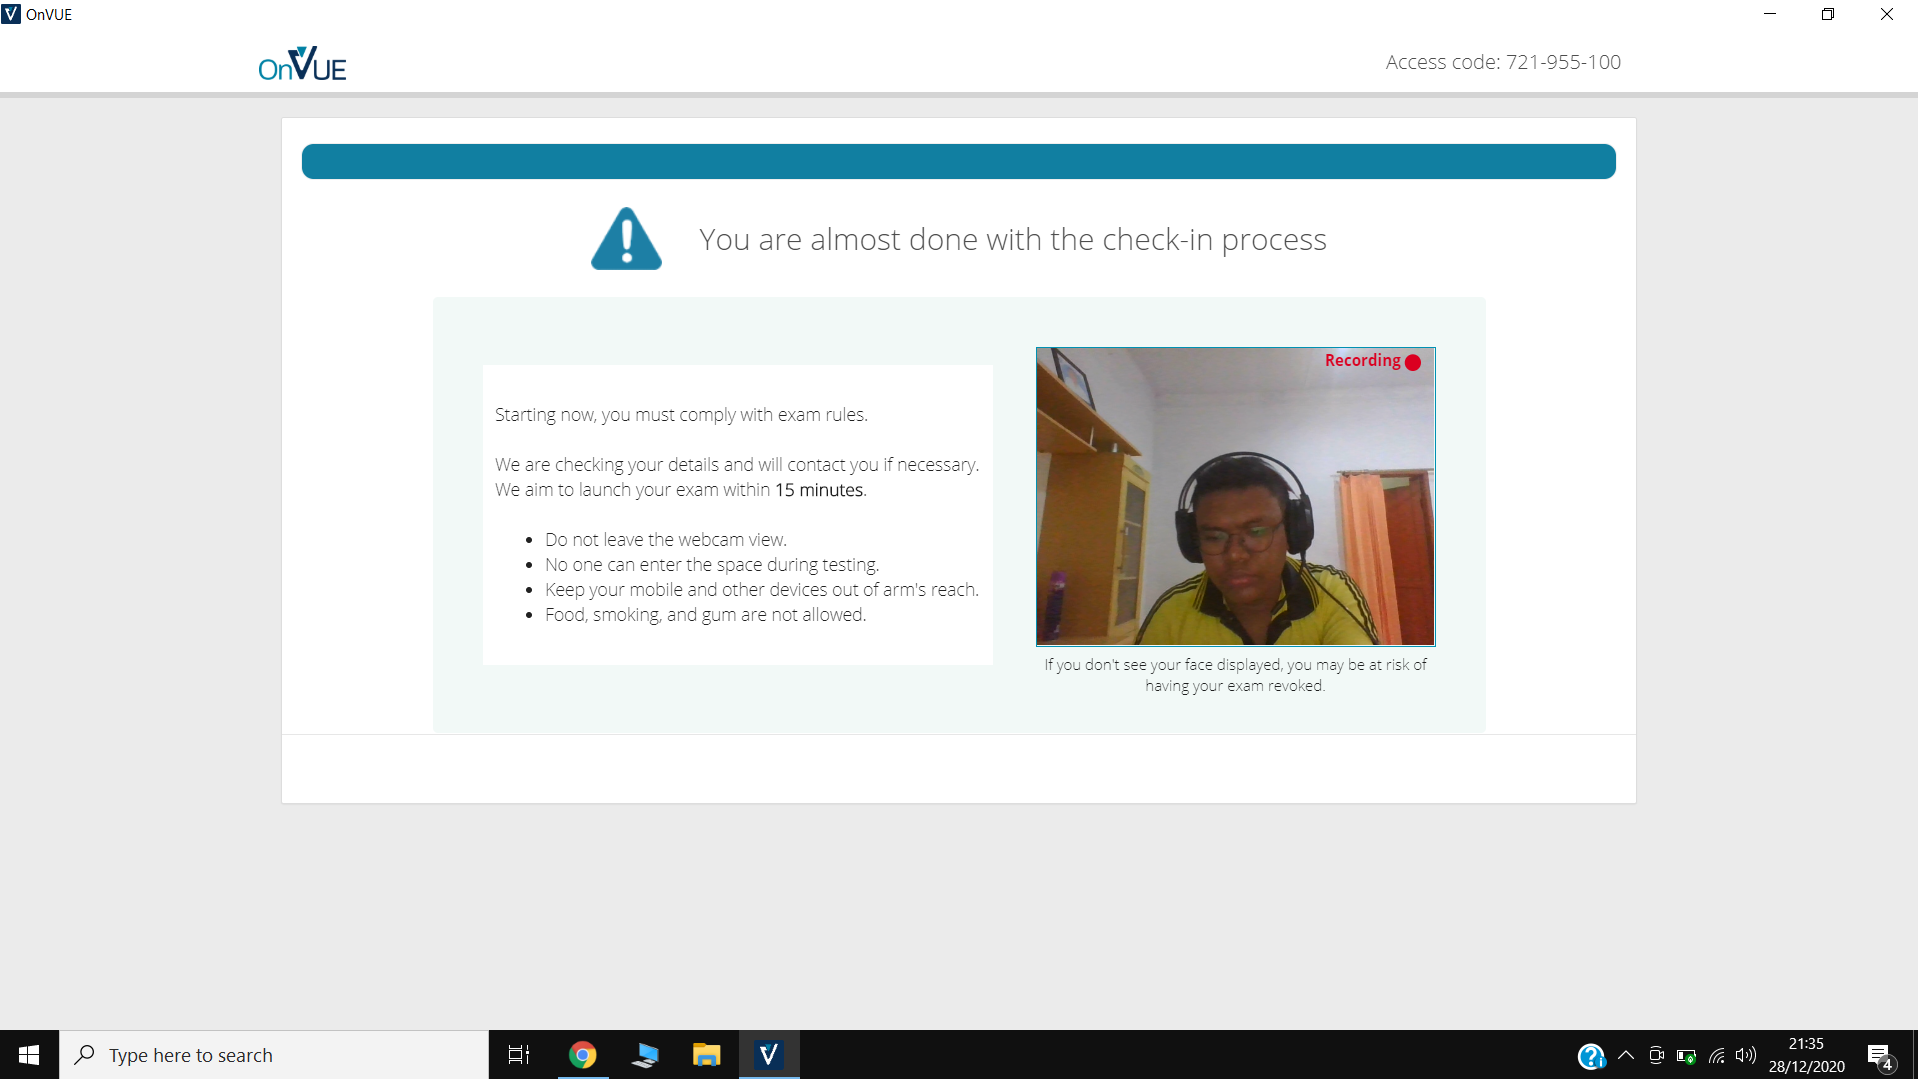Click 'We are checking your details' sentence

737,465
